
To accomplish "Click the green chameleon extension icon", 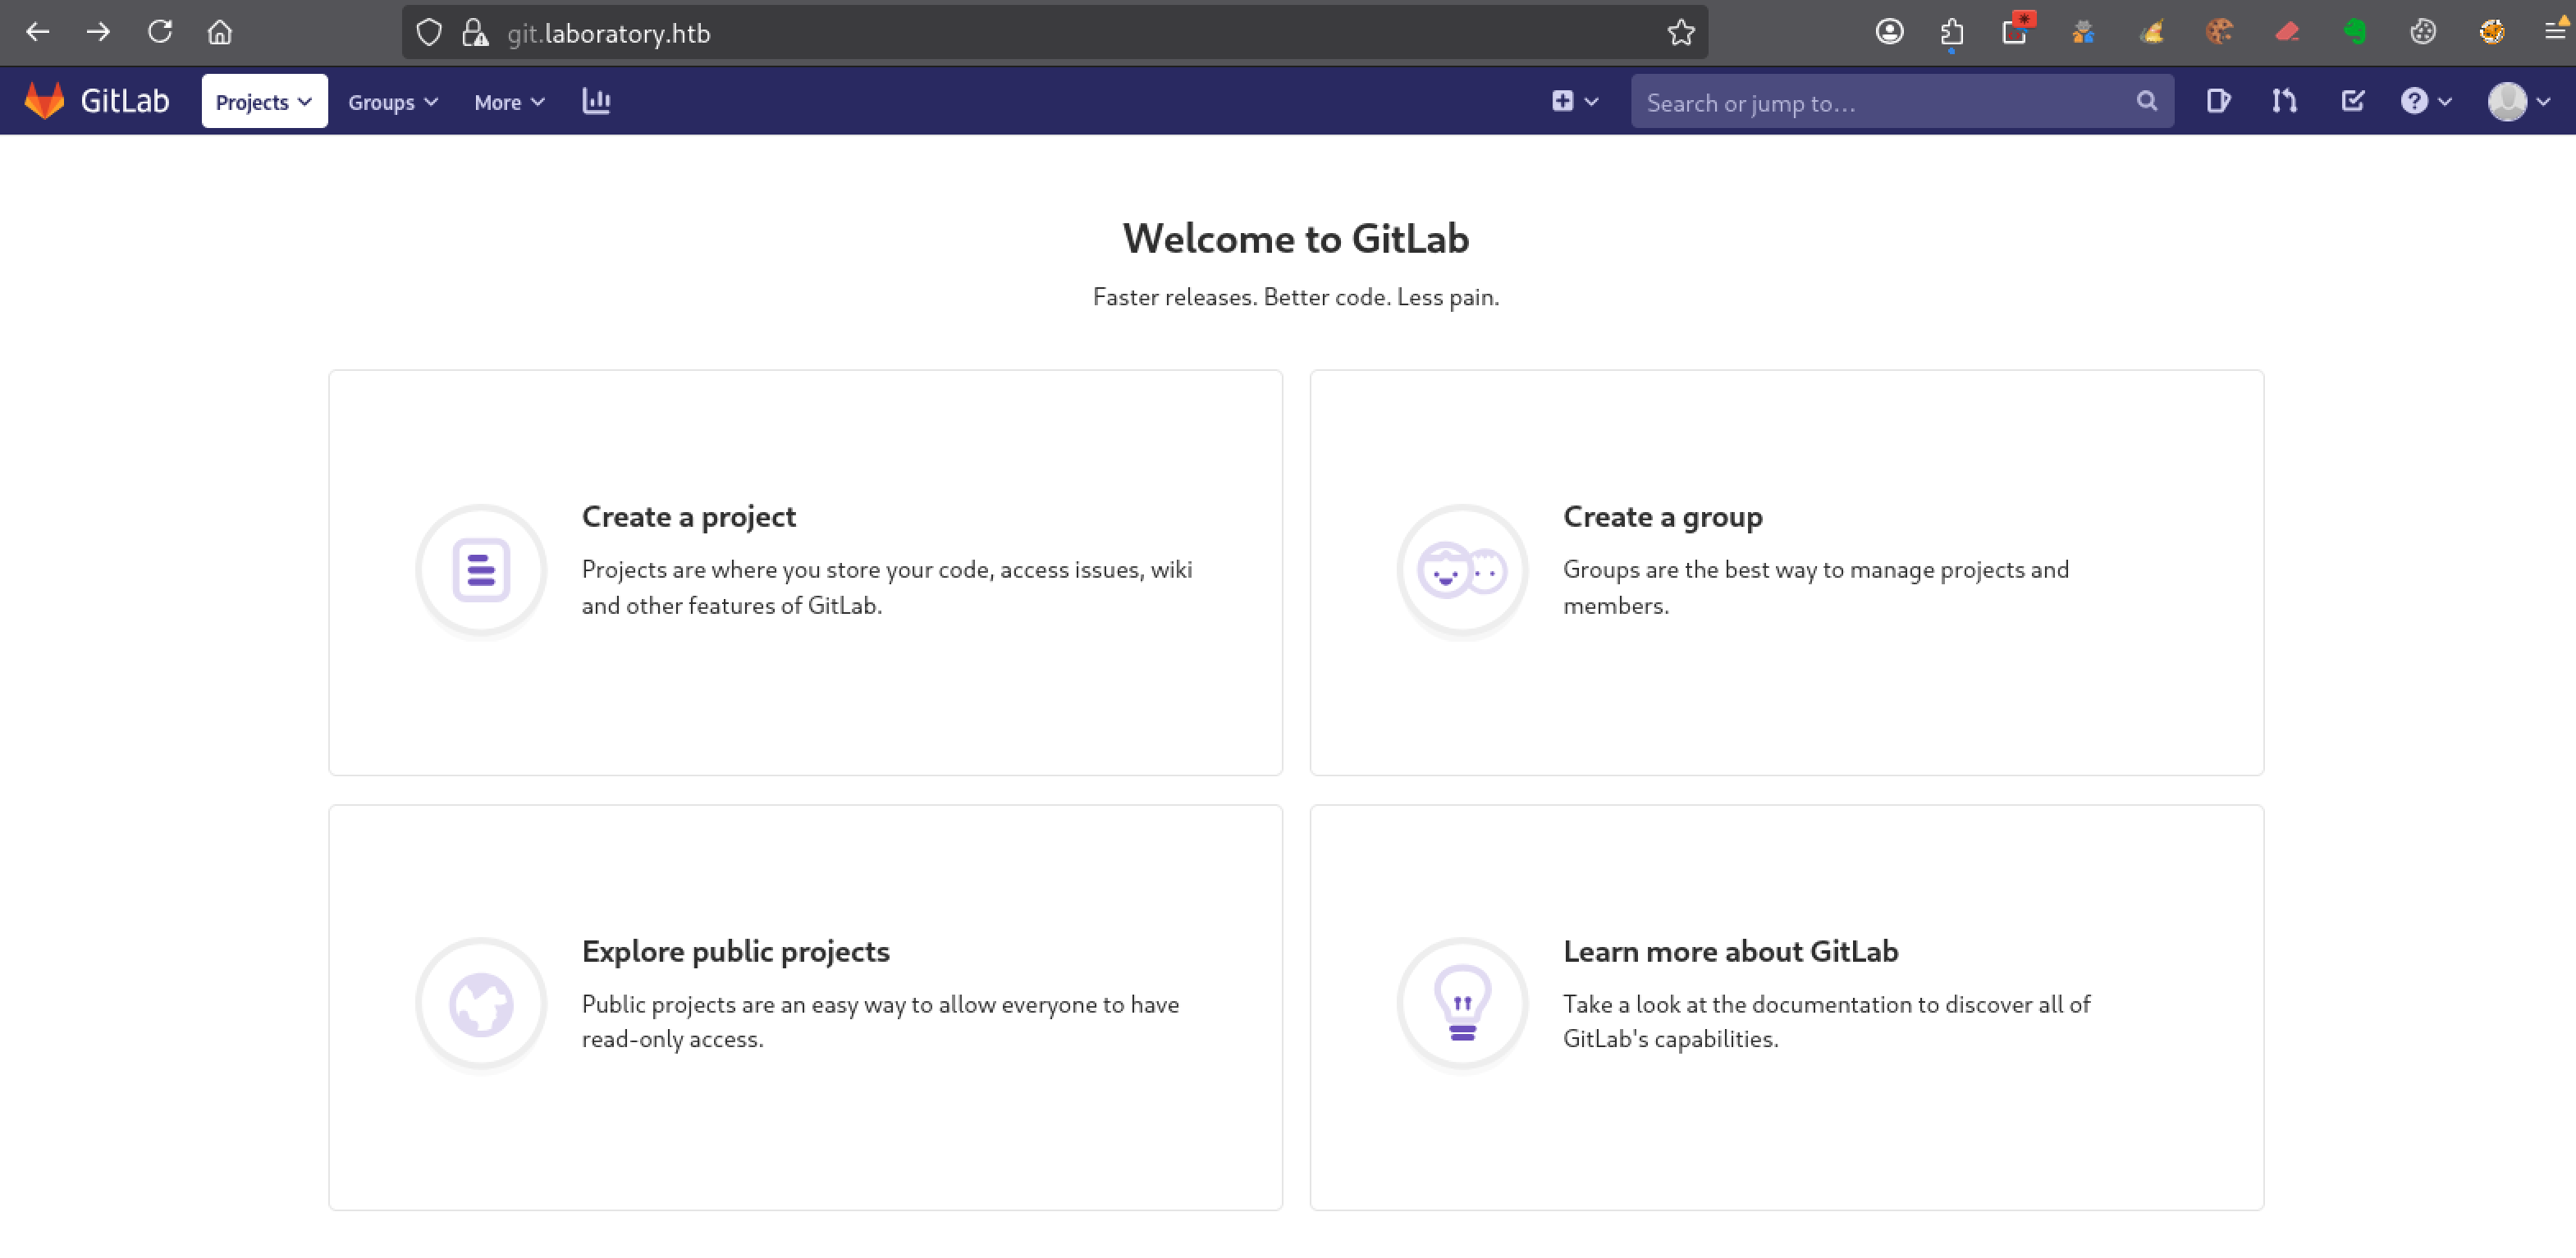I will pos(2355,32).
